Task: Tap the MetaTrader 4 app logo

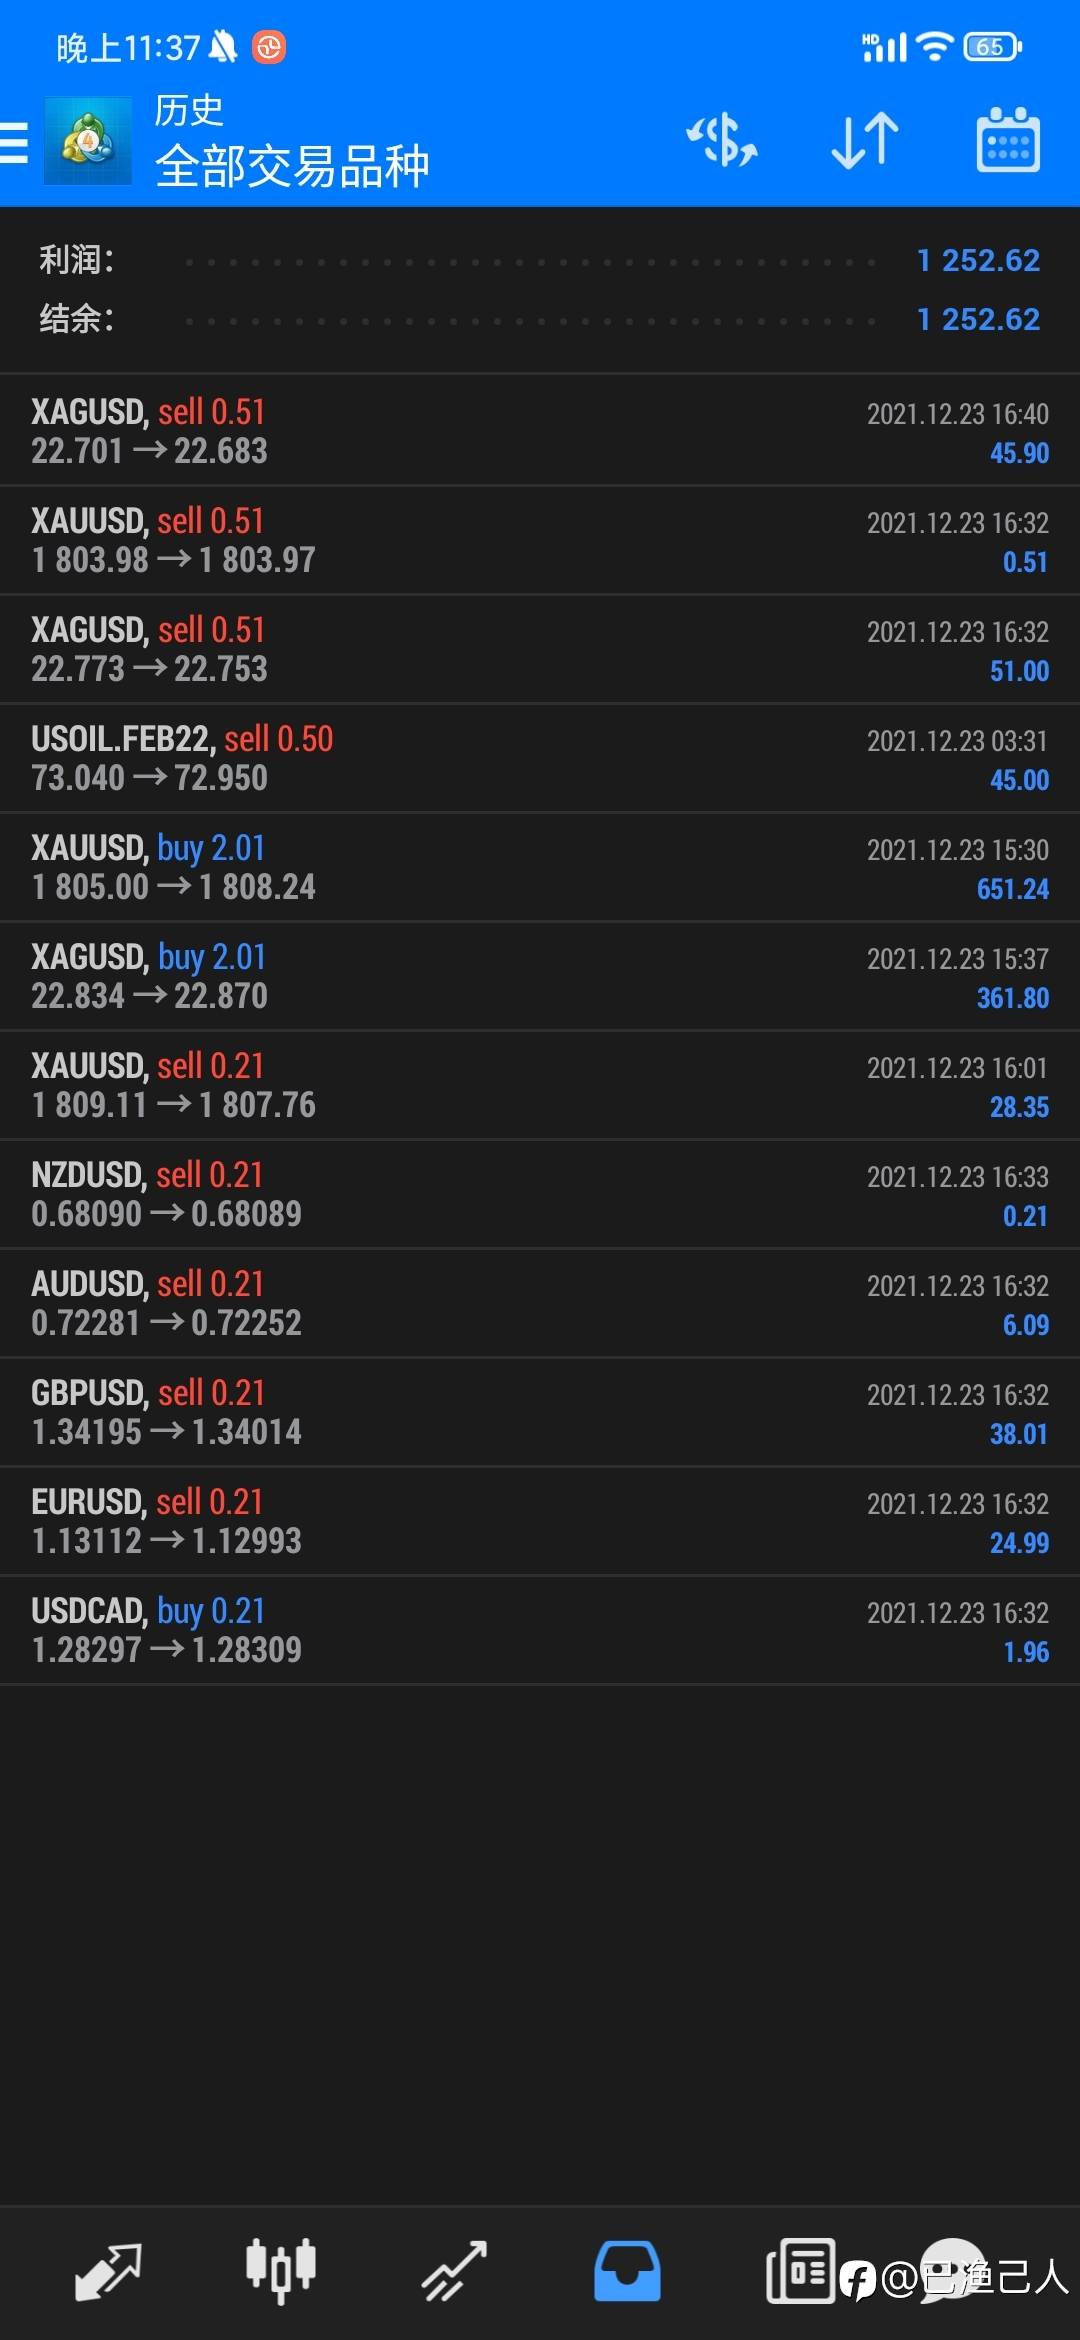Action: tap(88, 141)
